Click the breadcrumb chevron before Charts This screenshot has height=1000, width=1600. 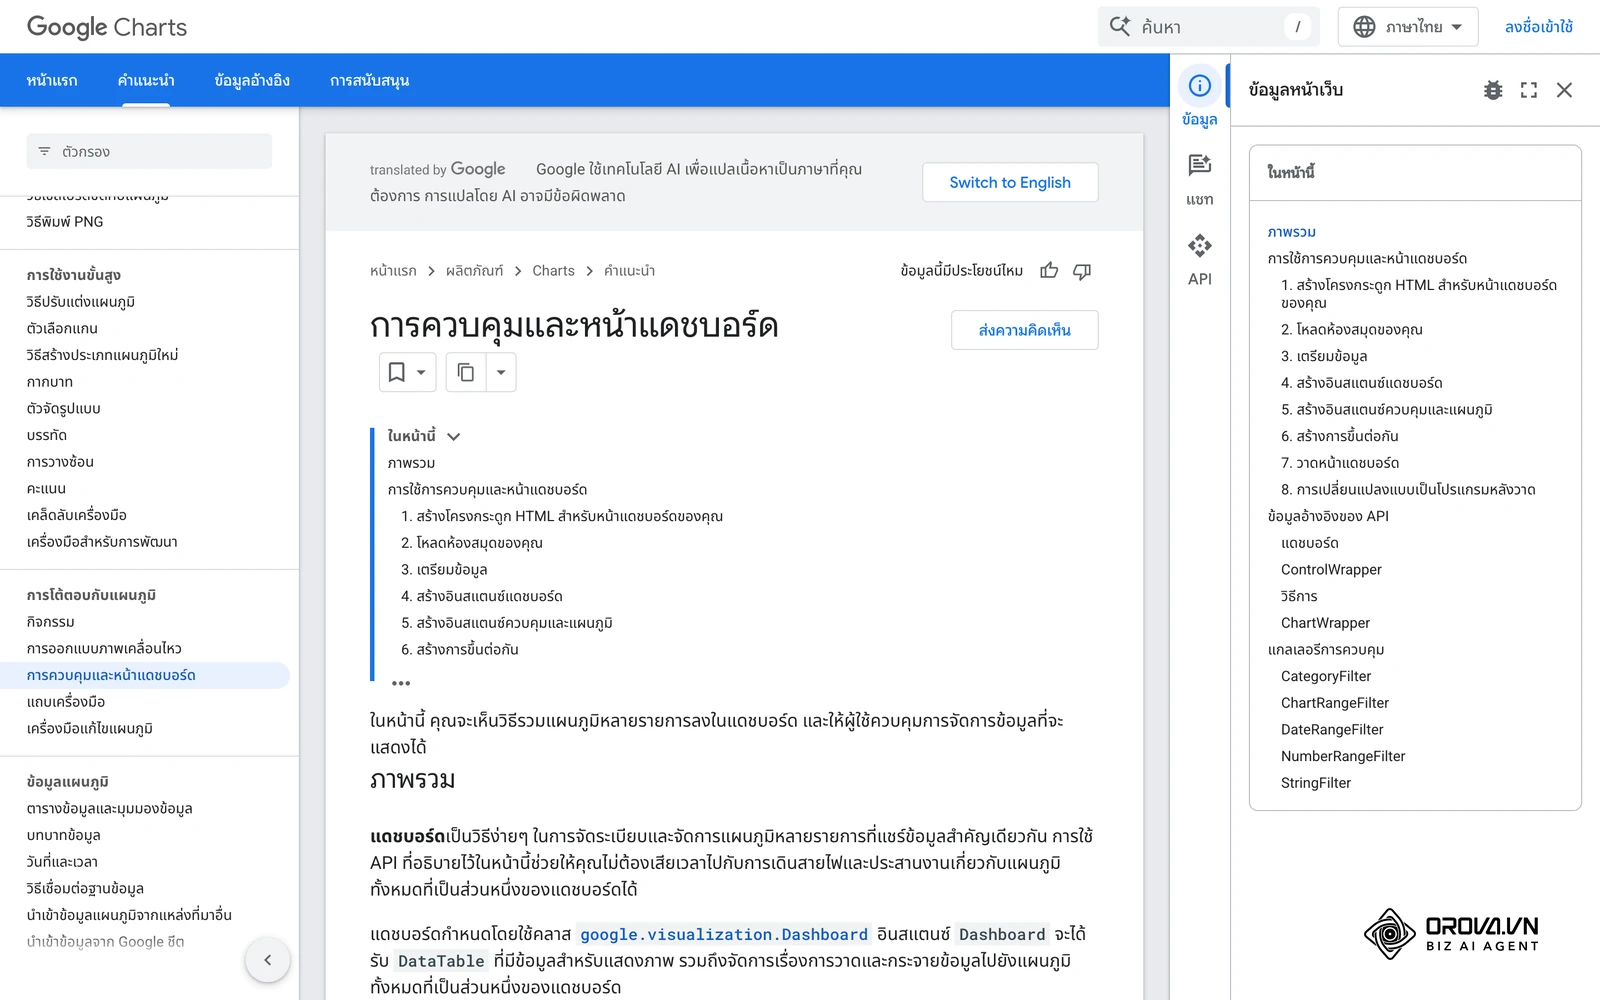[518, 271]
